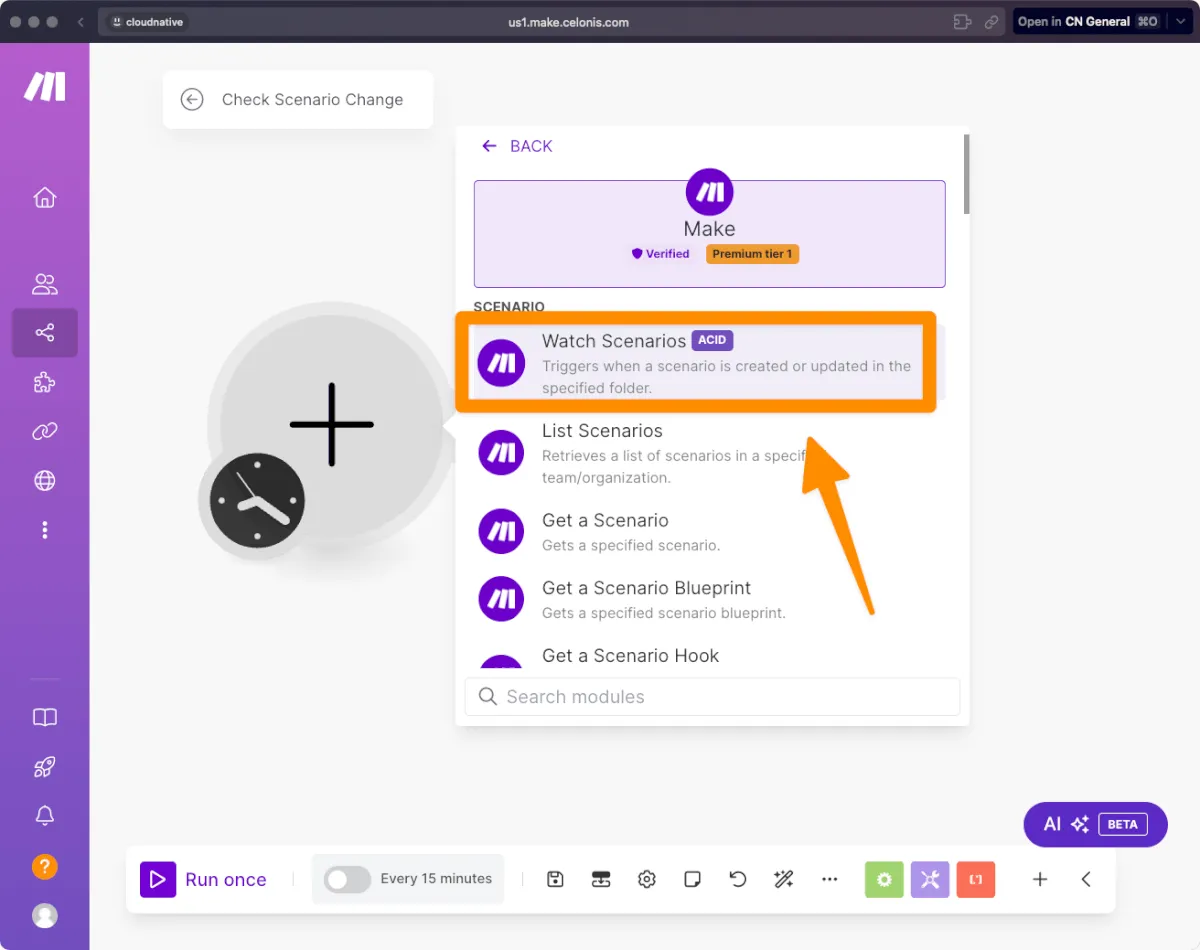Click the Auto-align magic wand icon
The width and height of the screenshot is (1200, 950).
(783, 879)
